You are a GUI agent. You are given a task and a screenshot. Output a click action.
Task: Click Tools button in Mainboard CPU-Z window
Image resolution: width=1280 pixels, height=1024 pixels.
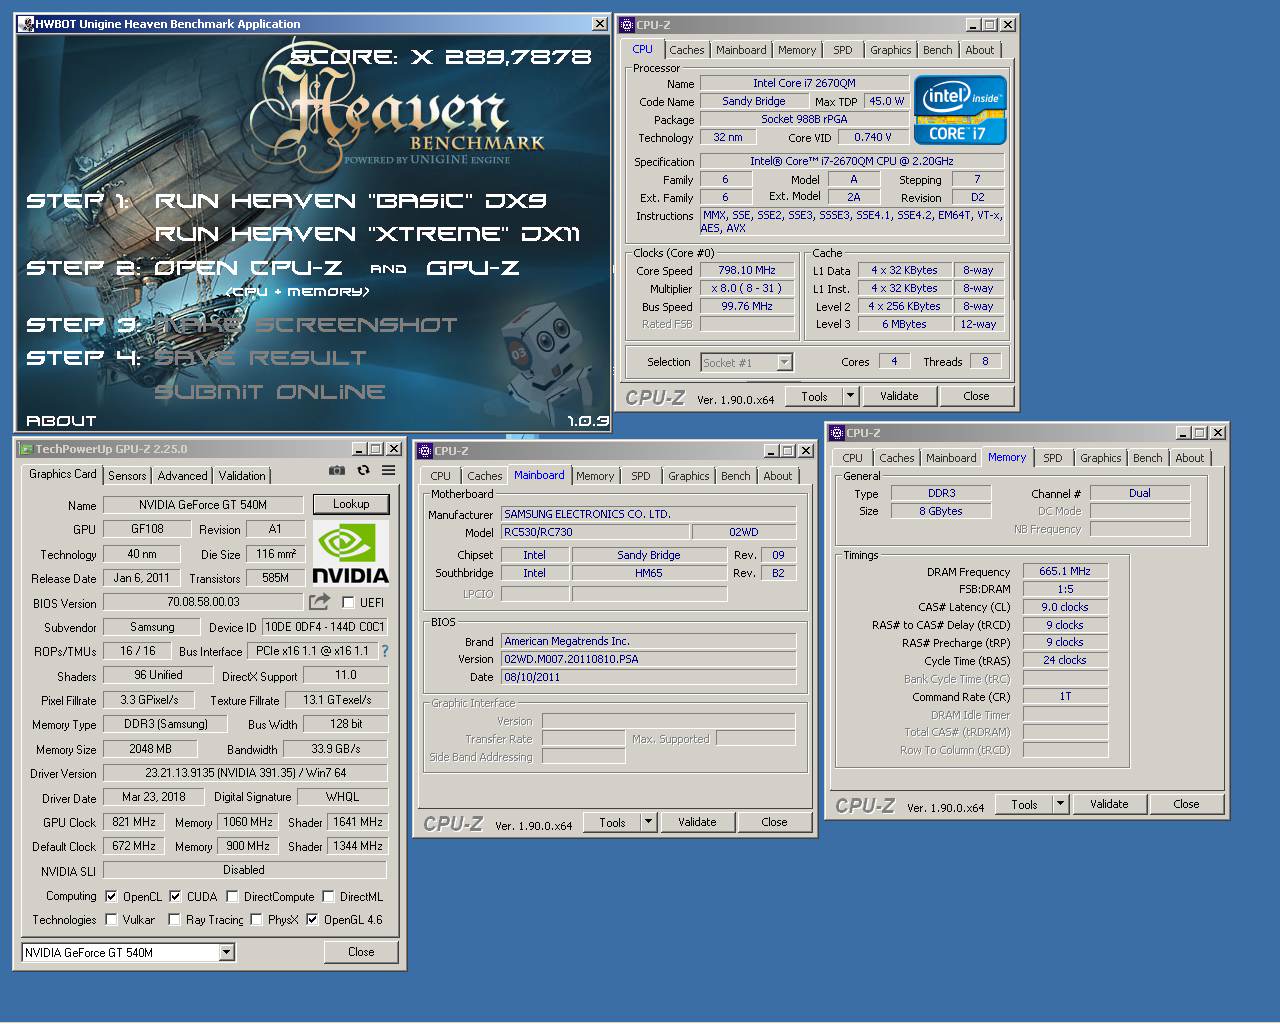[x=613, y=822]
